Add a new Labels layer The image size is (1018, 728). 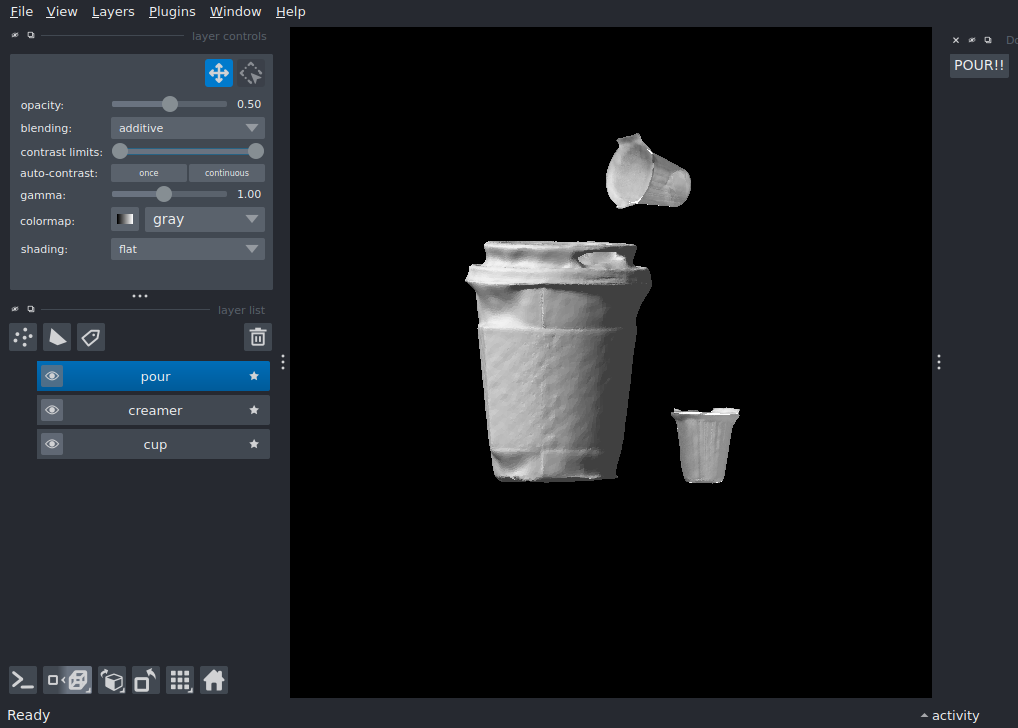tap(90, 337)
